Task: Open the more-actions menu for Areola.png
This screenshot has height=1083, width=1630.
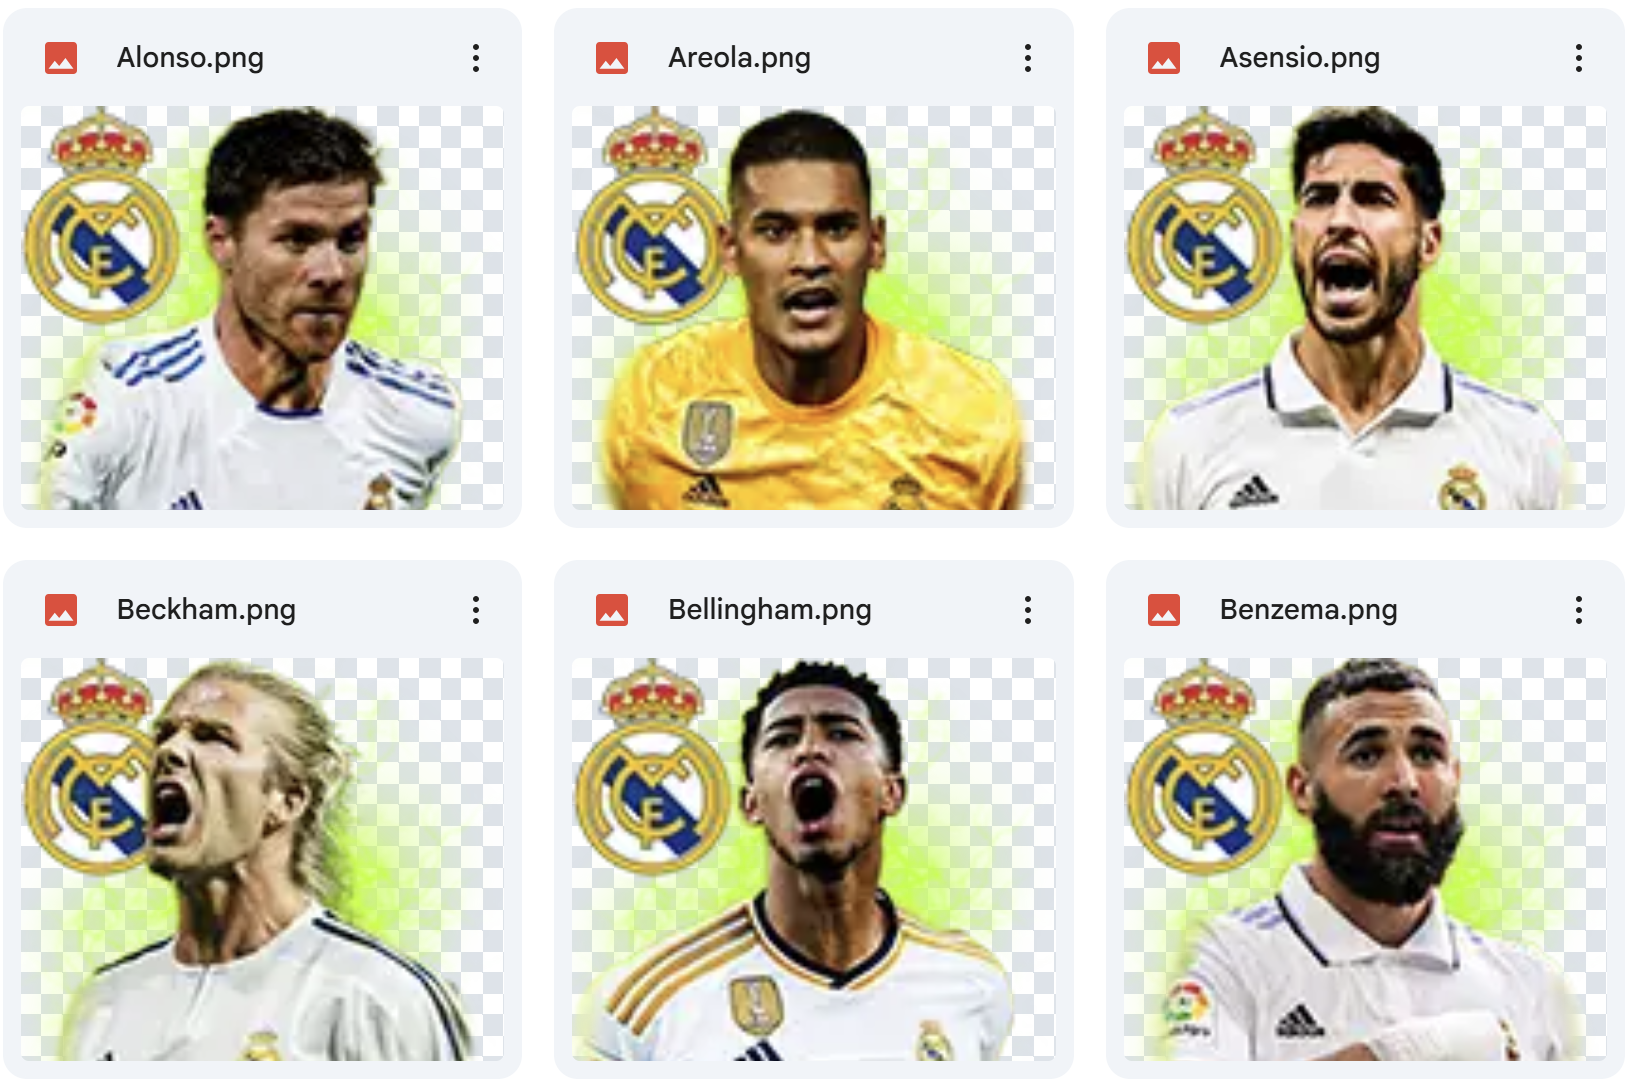Action: (x=1027, y=58)
